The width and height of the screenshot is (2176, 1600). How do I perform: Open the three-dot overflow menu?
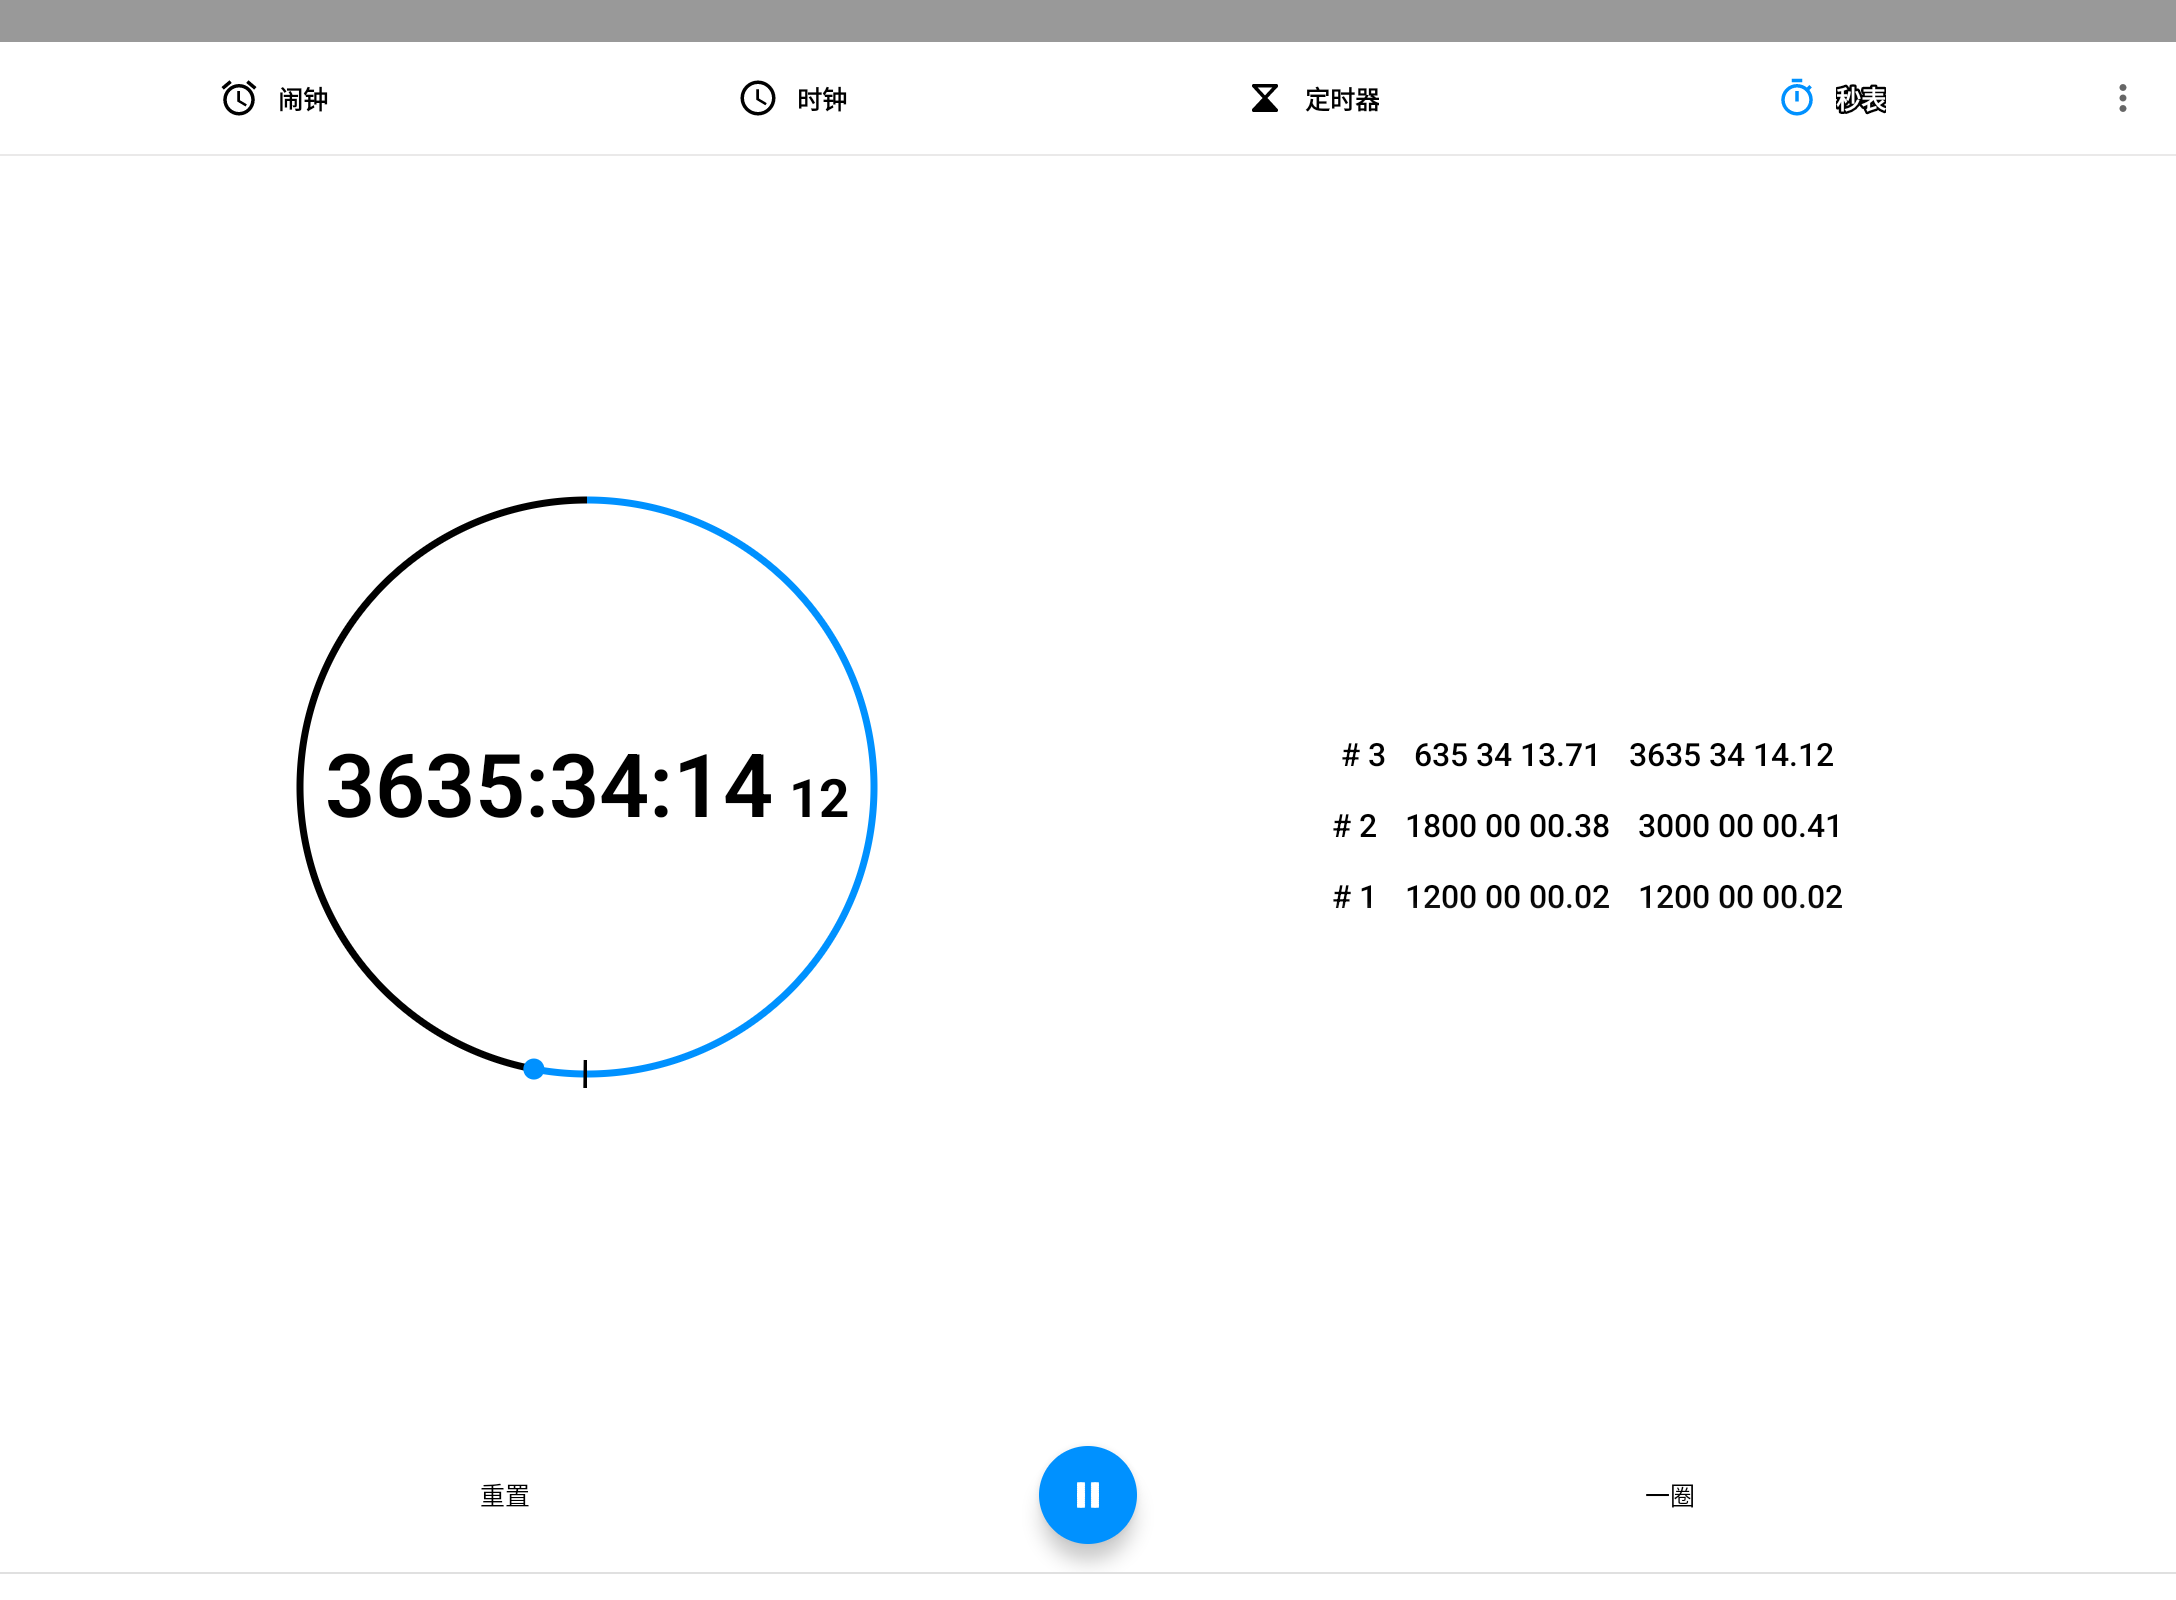[x=2122, y=98]
